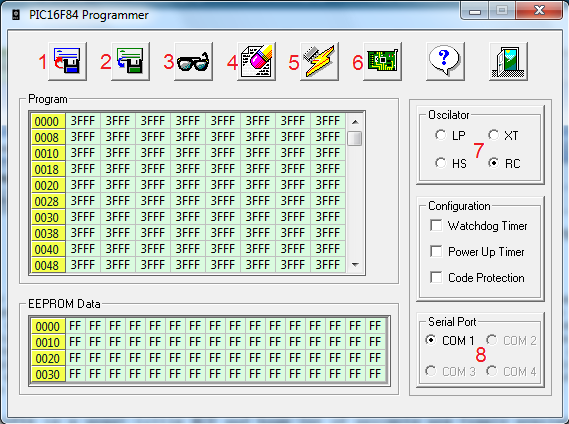Open help with the question mark icon
The height and width of the screenshot is (424, 569).
(445, 61)
